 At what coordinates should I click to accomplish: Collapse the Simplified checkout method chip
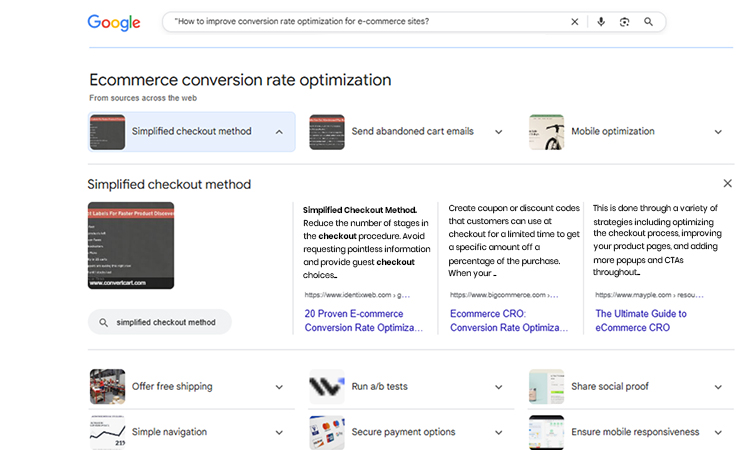(279, 132)
